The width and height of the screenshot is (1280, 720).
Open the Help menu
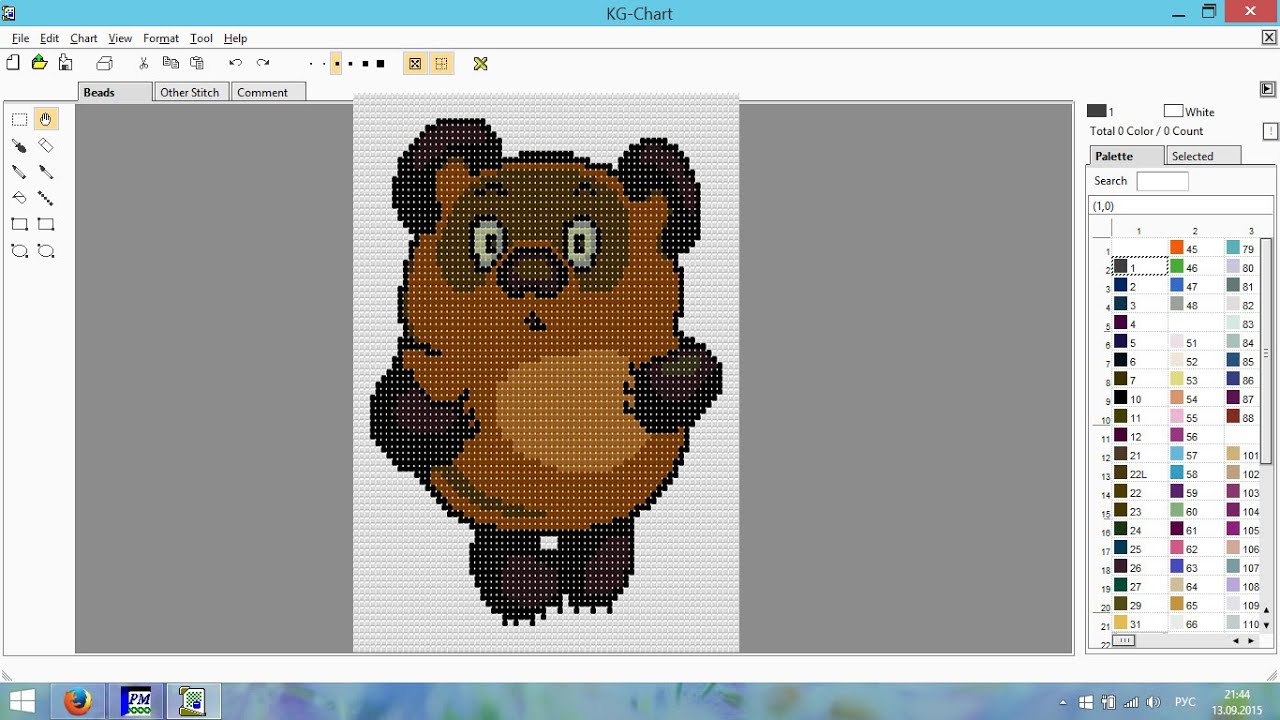[x=235, y=38]
